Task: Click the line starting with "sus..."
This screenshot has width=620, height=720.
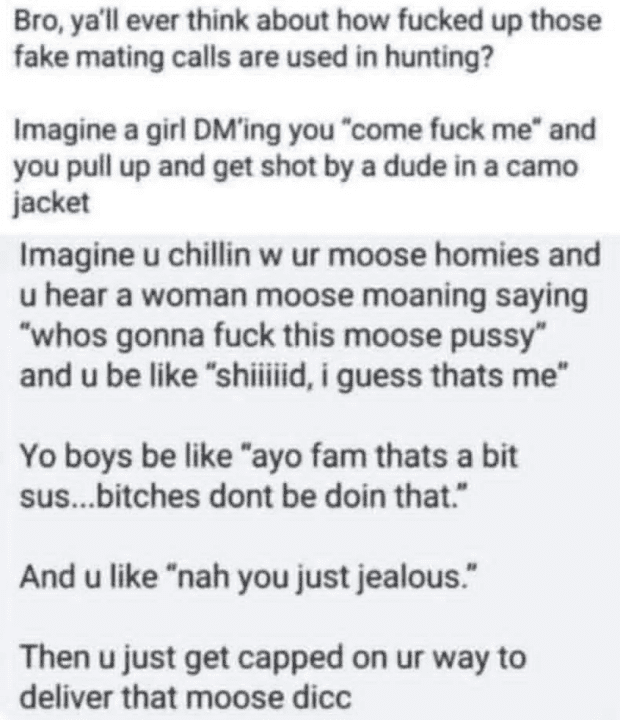Action: (243, 496)
